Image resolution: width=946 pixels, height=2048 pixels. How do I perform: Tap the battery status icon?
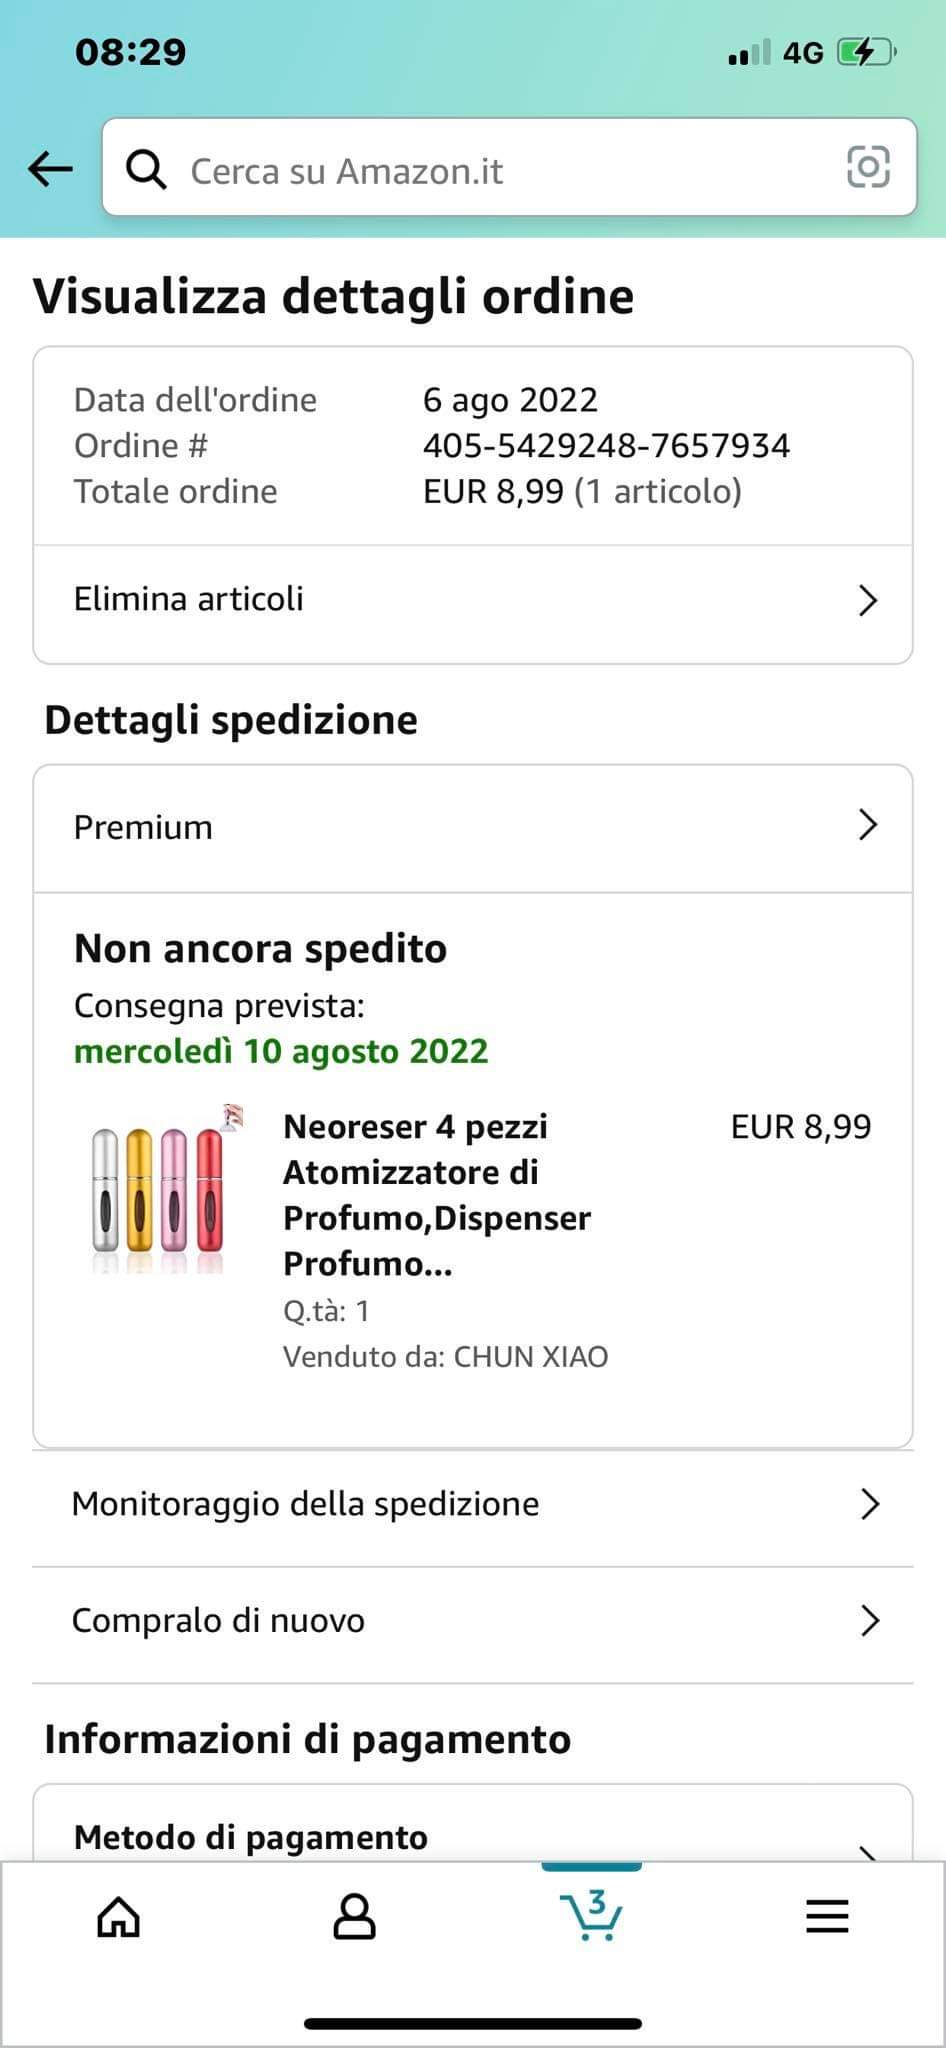coord(866,52)
